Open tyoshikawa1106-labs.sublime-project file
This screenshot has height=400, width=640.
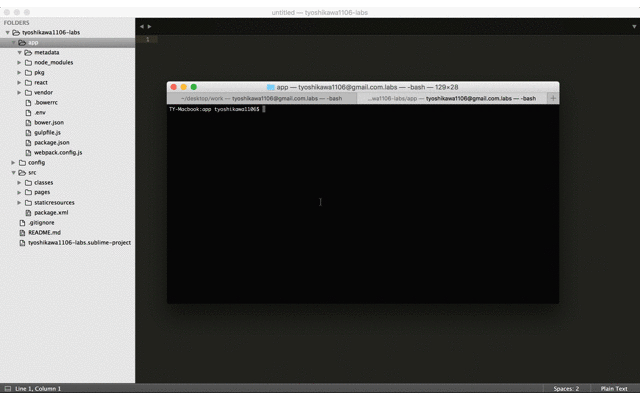coord(80,242)
